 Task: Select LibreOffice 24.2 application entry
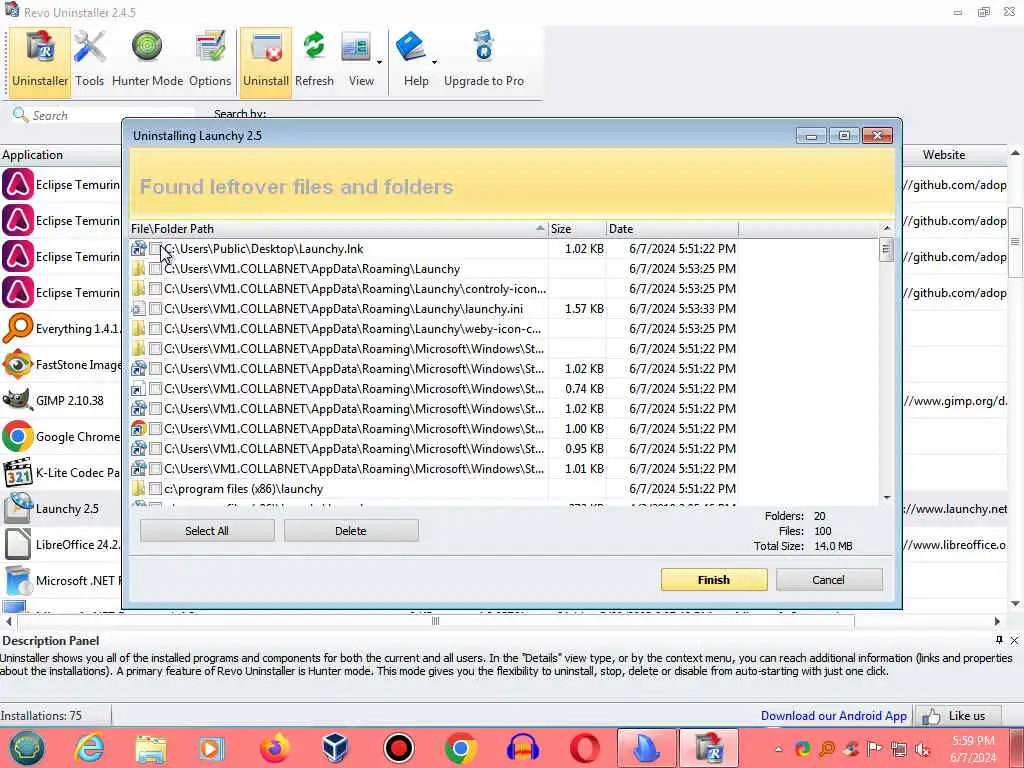click(x=61, y=544)
